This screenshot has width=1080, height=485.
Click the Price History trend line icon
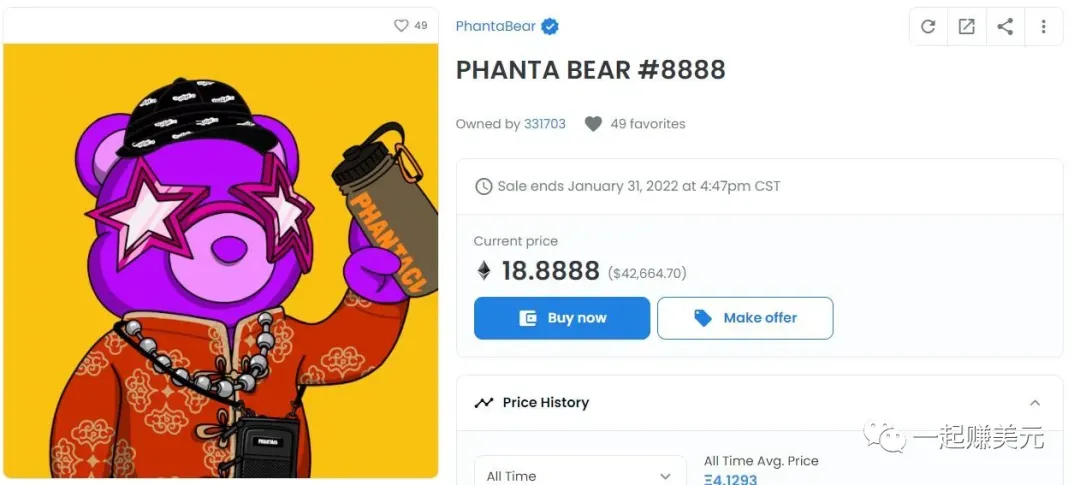[x=484, y=403]
